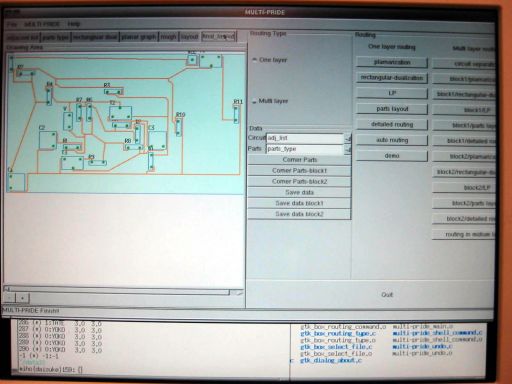The width and height of the screenshot is (512, 384).
Task: Click the zoom-in plus button
Action: click(22, 298)
